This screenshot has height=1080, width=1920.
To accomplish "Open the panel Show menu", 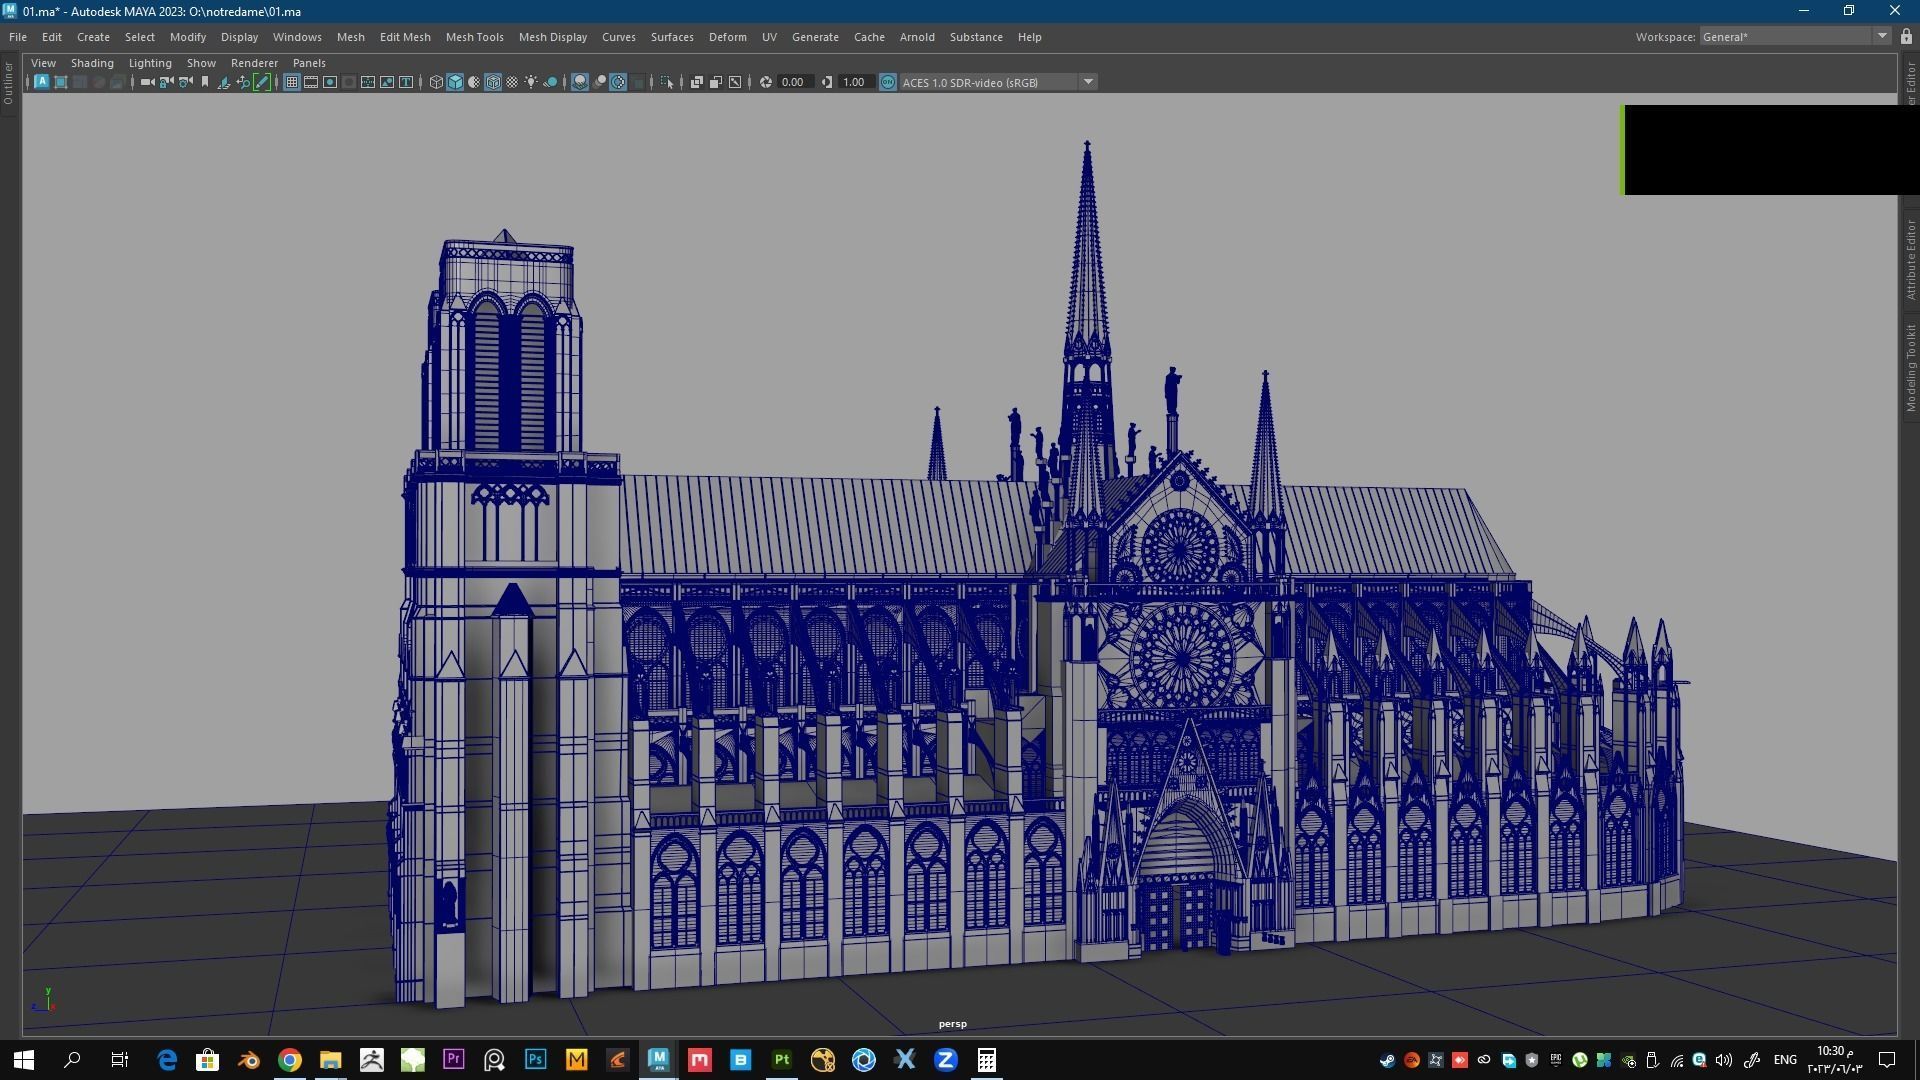I will [201, 62].
